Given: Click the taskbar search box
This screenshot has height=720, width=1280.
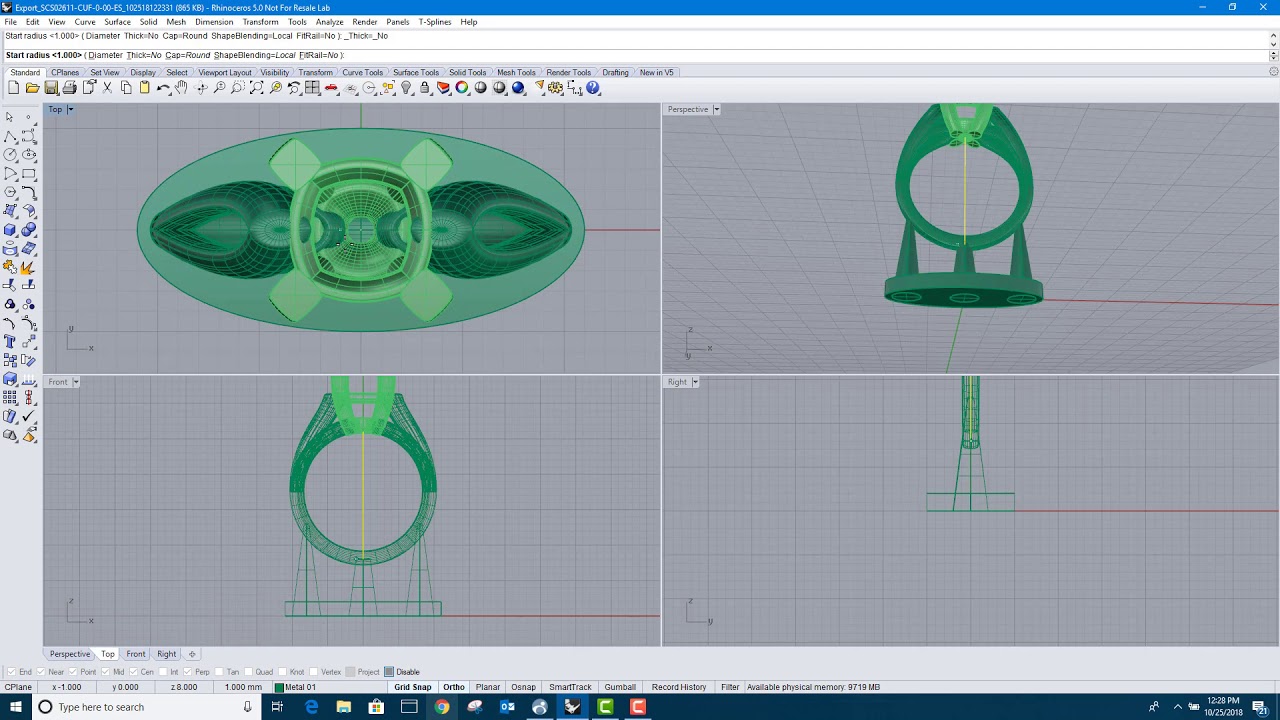Looking at the screenshot, I should tap(148, 707).
